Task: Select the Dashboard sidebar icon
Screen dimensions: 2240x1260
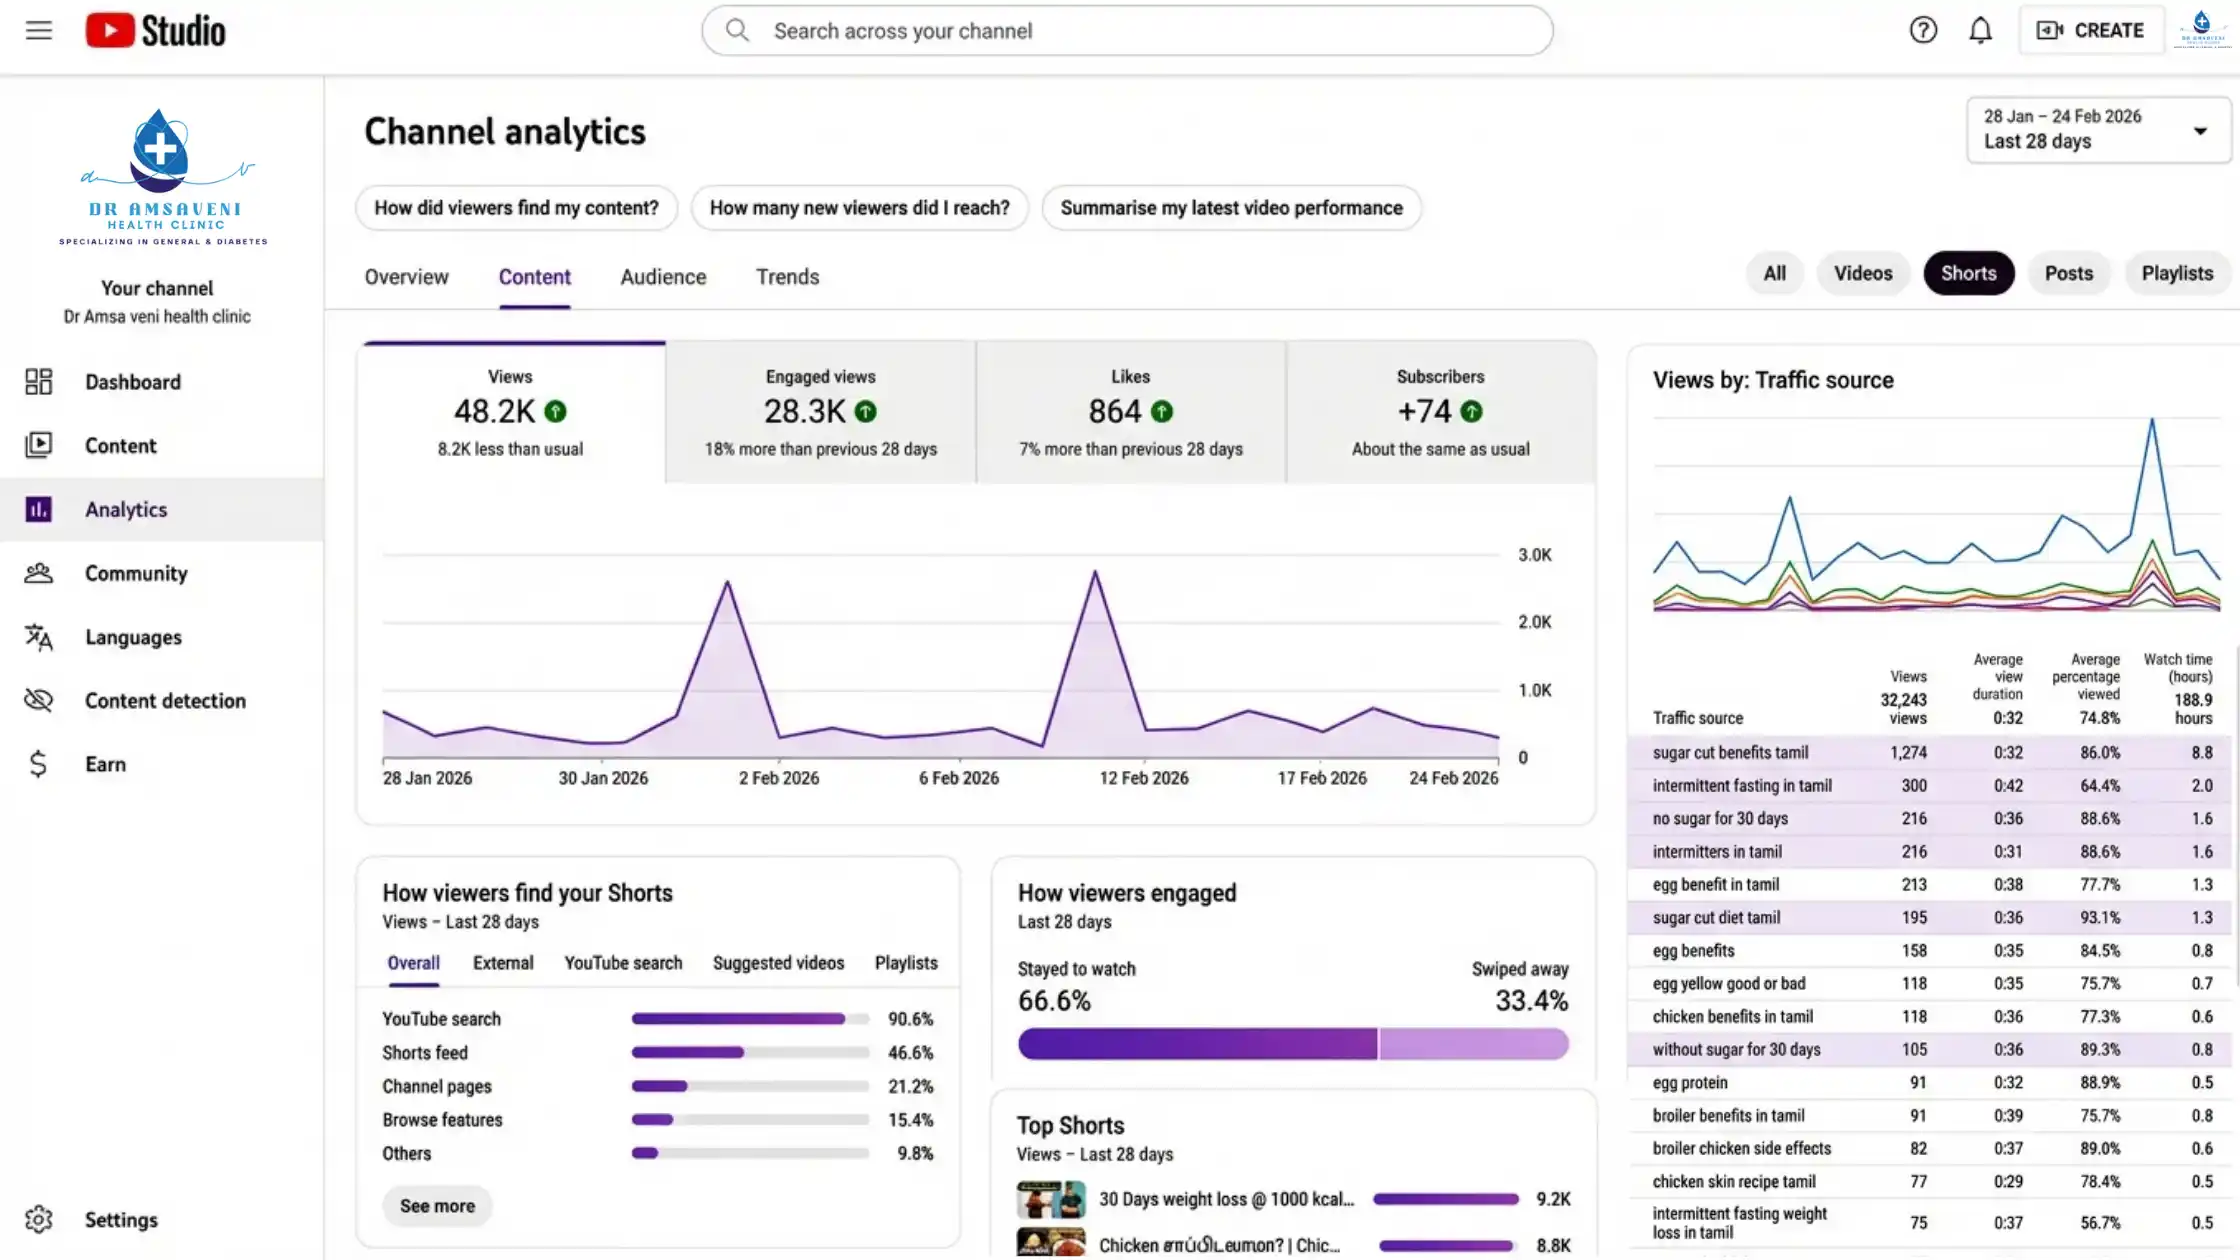Action: pyautogui.click(x=38, y=381)
